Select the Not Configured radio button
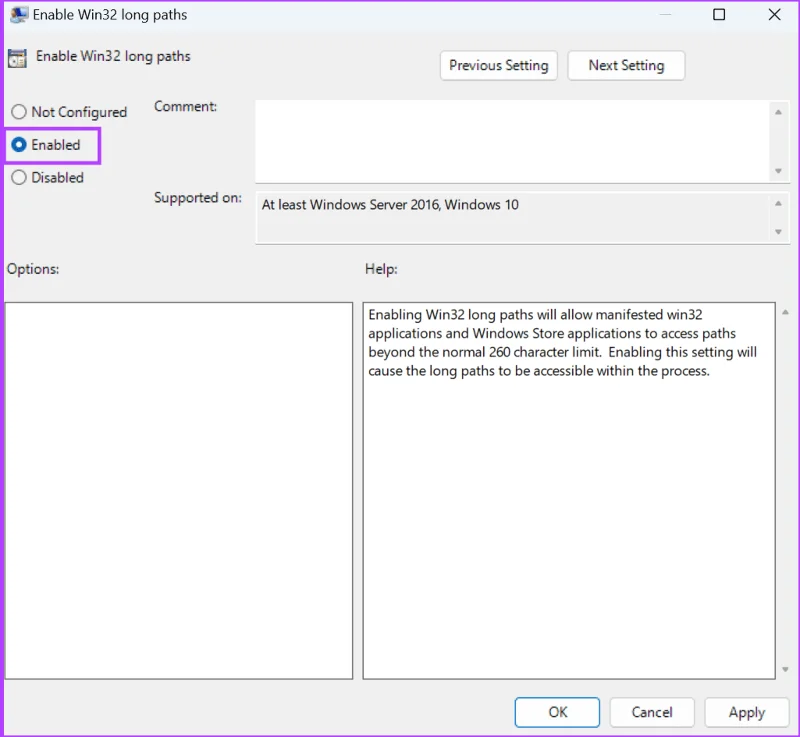 tap(69, 112)
